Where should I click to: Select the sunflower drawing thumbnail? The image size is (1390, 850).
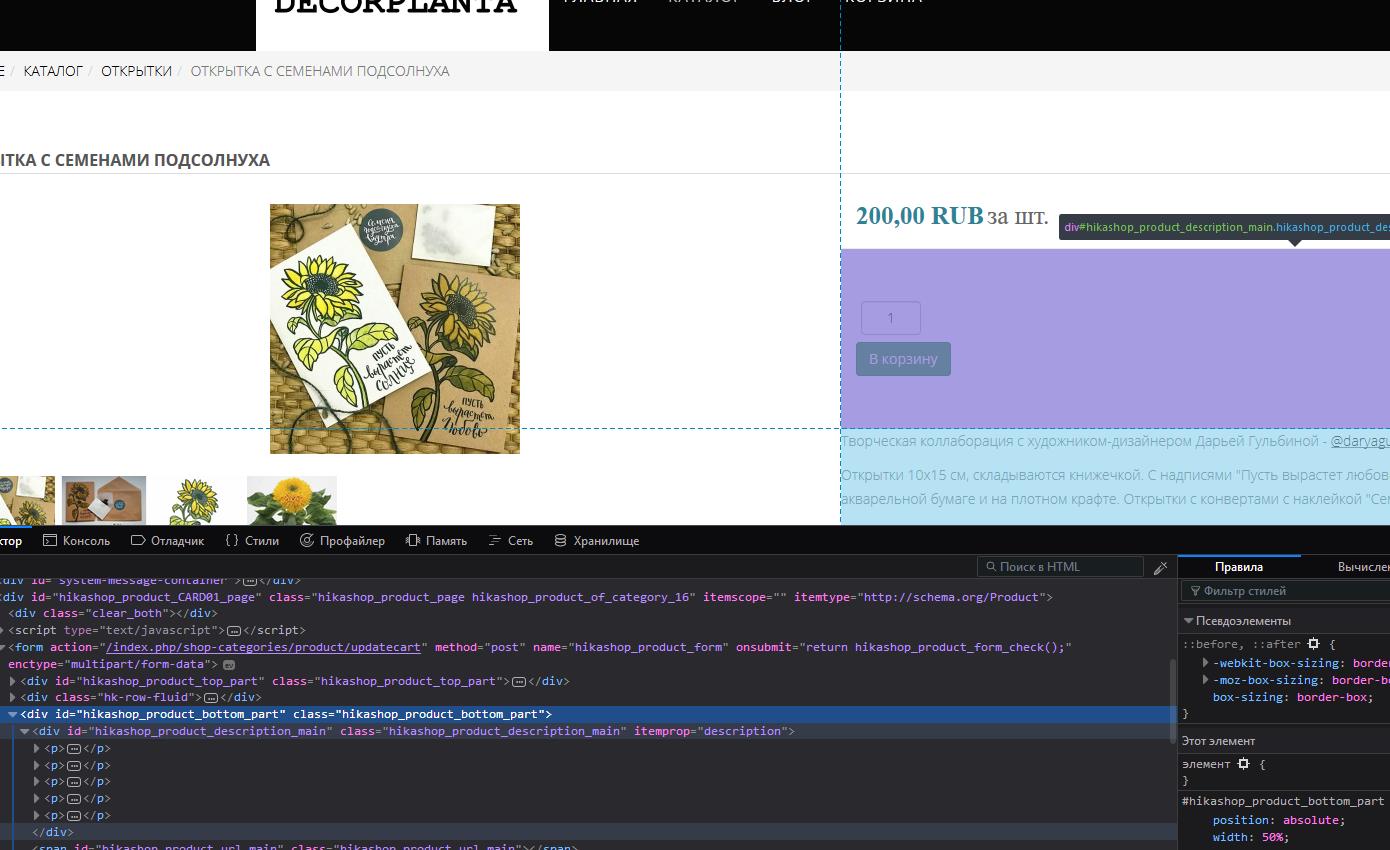click(196, 500)
